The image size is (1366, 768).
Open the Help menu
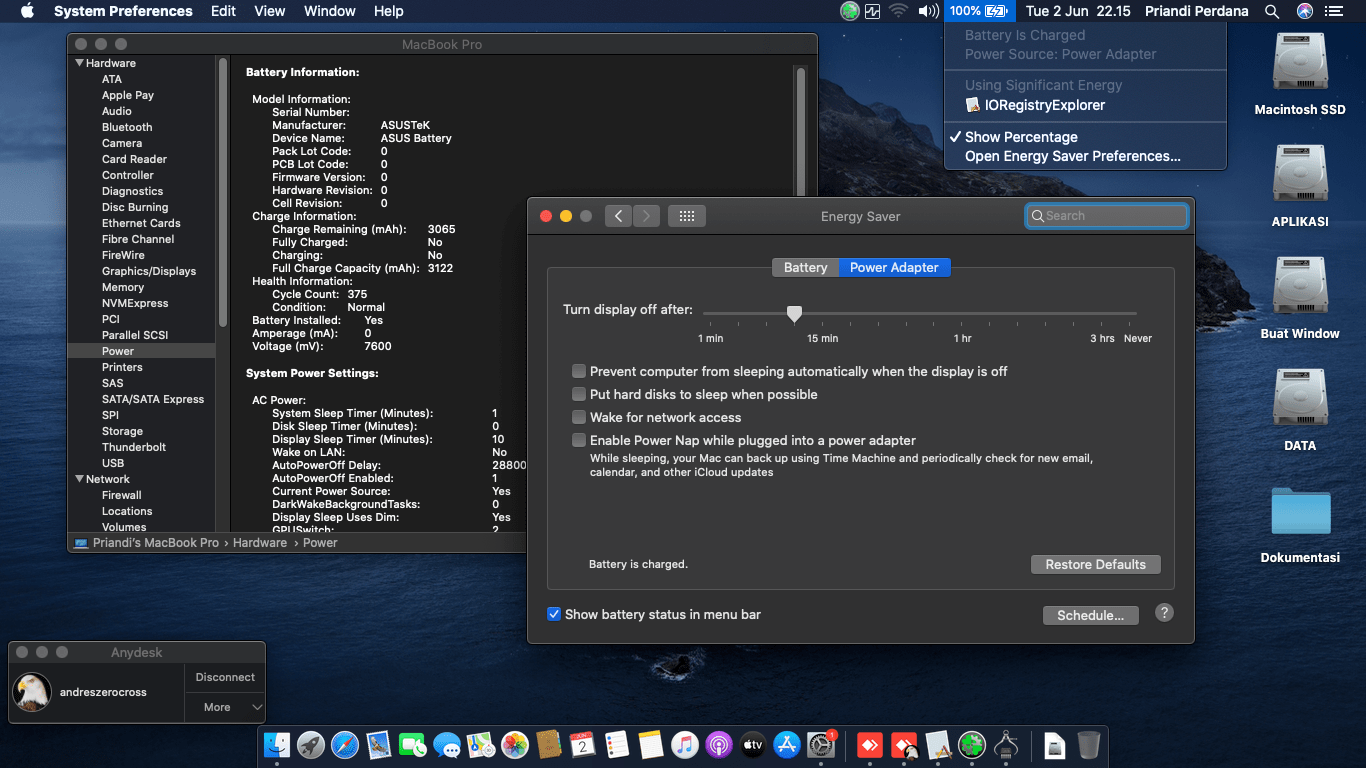click(x=389, y=11)
